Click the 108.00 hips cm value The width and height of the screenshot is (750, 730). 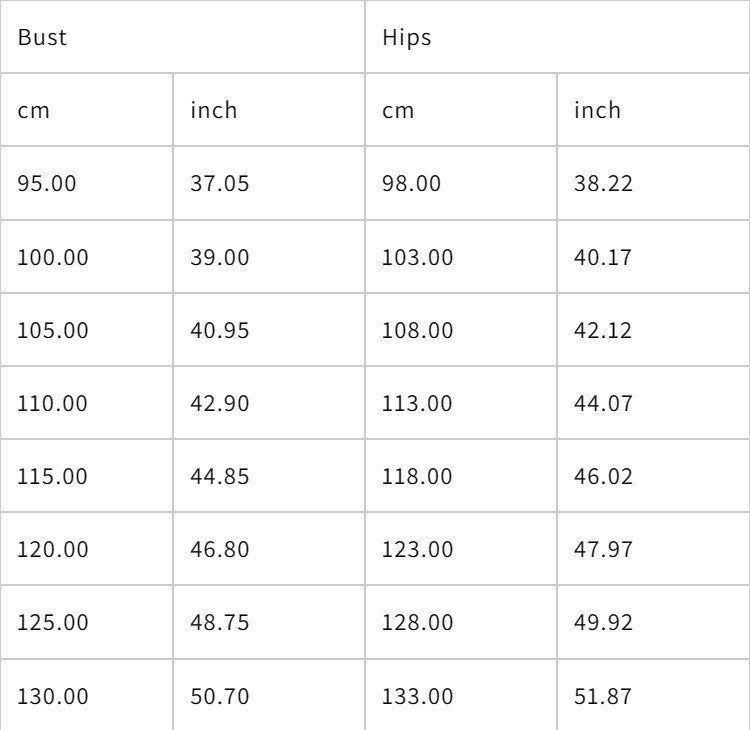[417, 330]
